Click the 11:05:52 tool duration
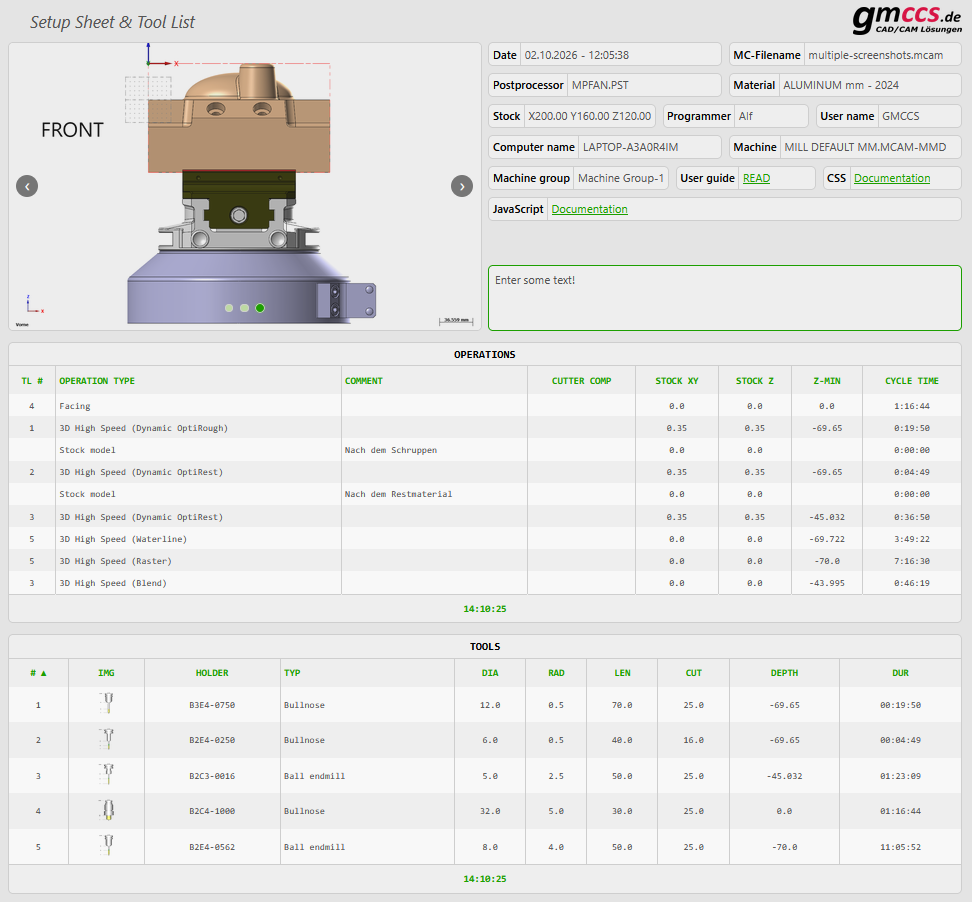 coord(901,847)
